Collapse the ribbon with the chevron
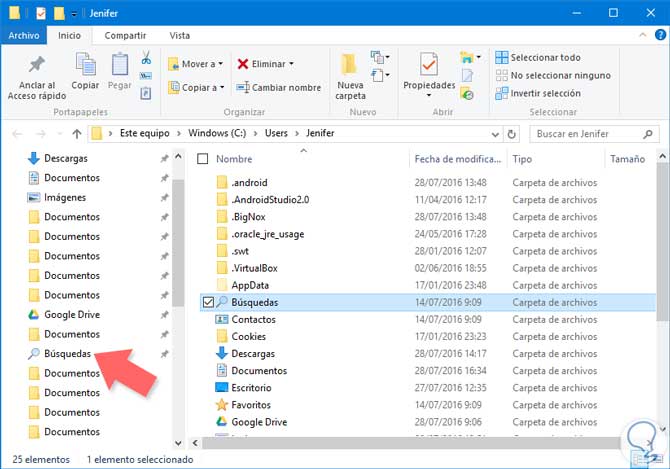 pos(642,35)
